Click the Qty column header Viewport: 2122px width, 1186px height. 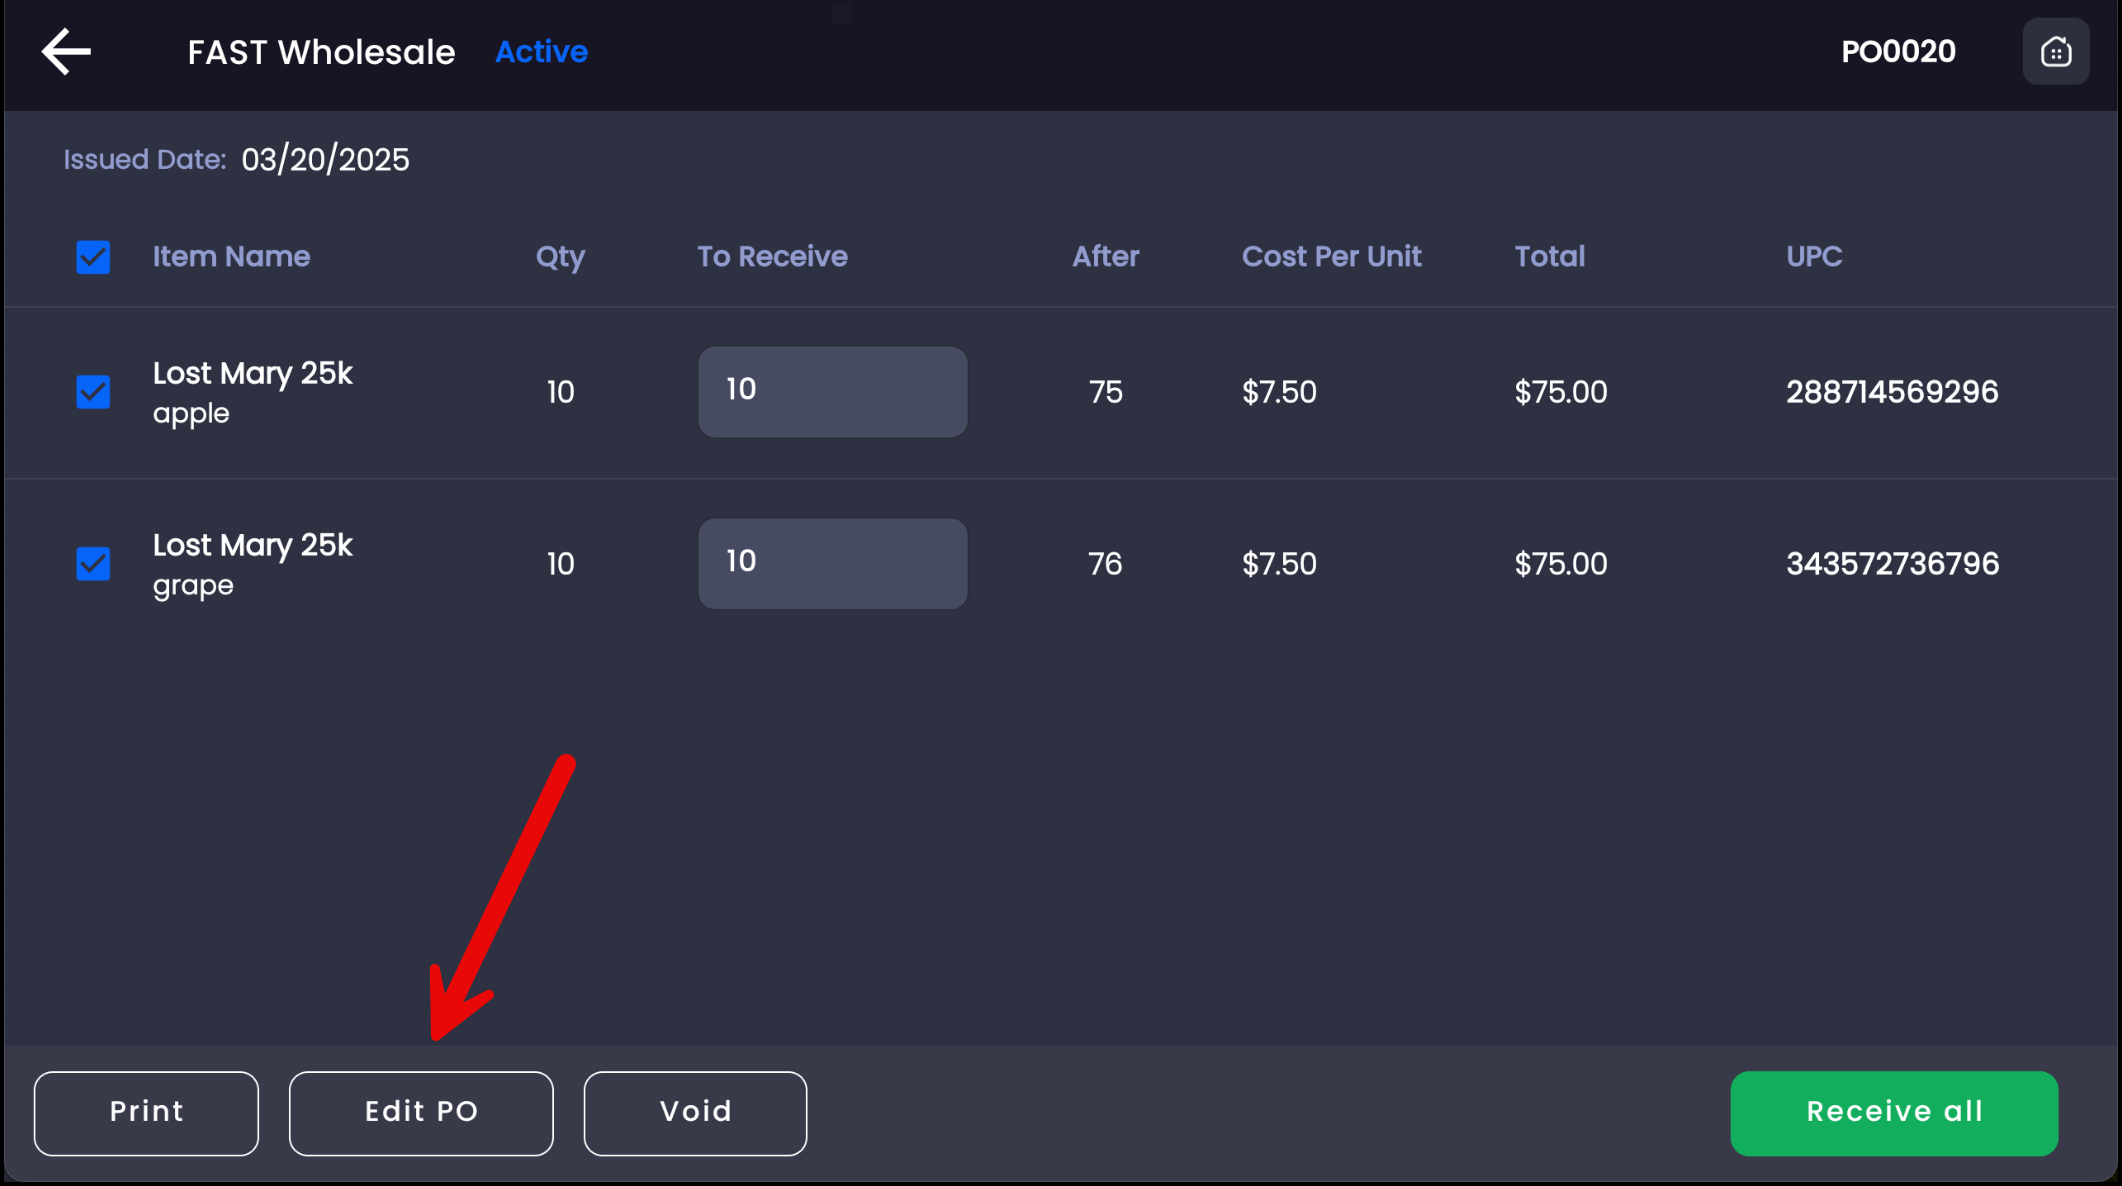coord(560,257)
